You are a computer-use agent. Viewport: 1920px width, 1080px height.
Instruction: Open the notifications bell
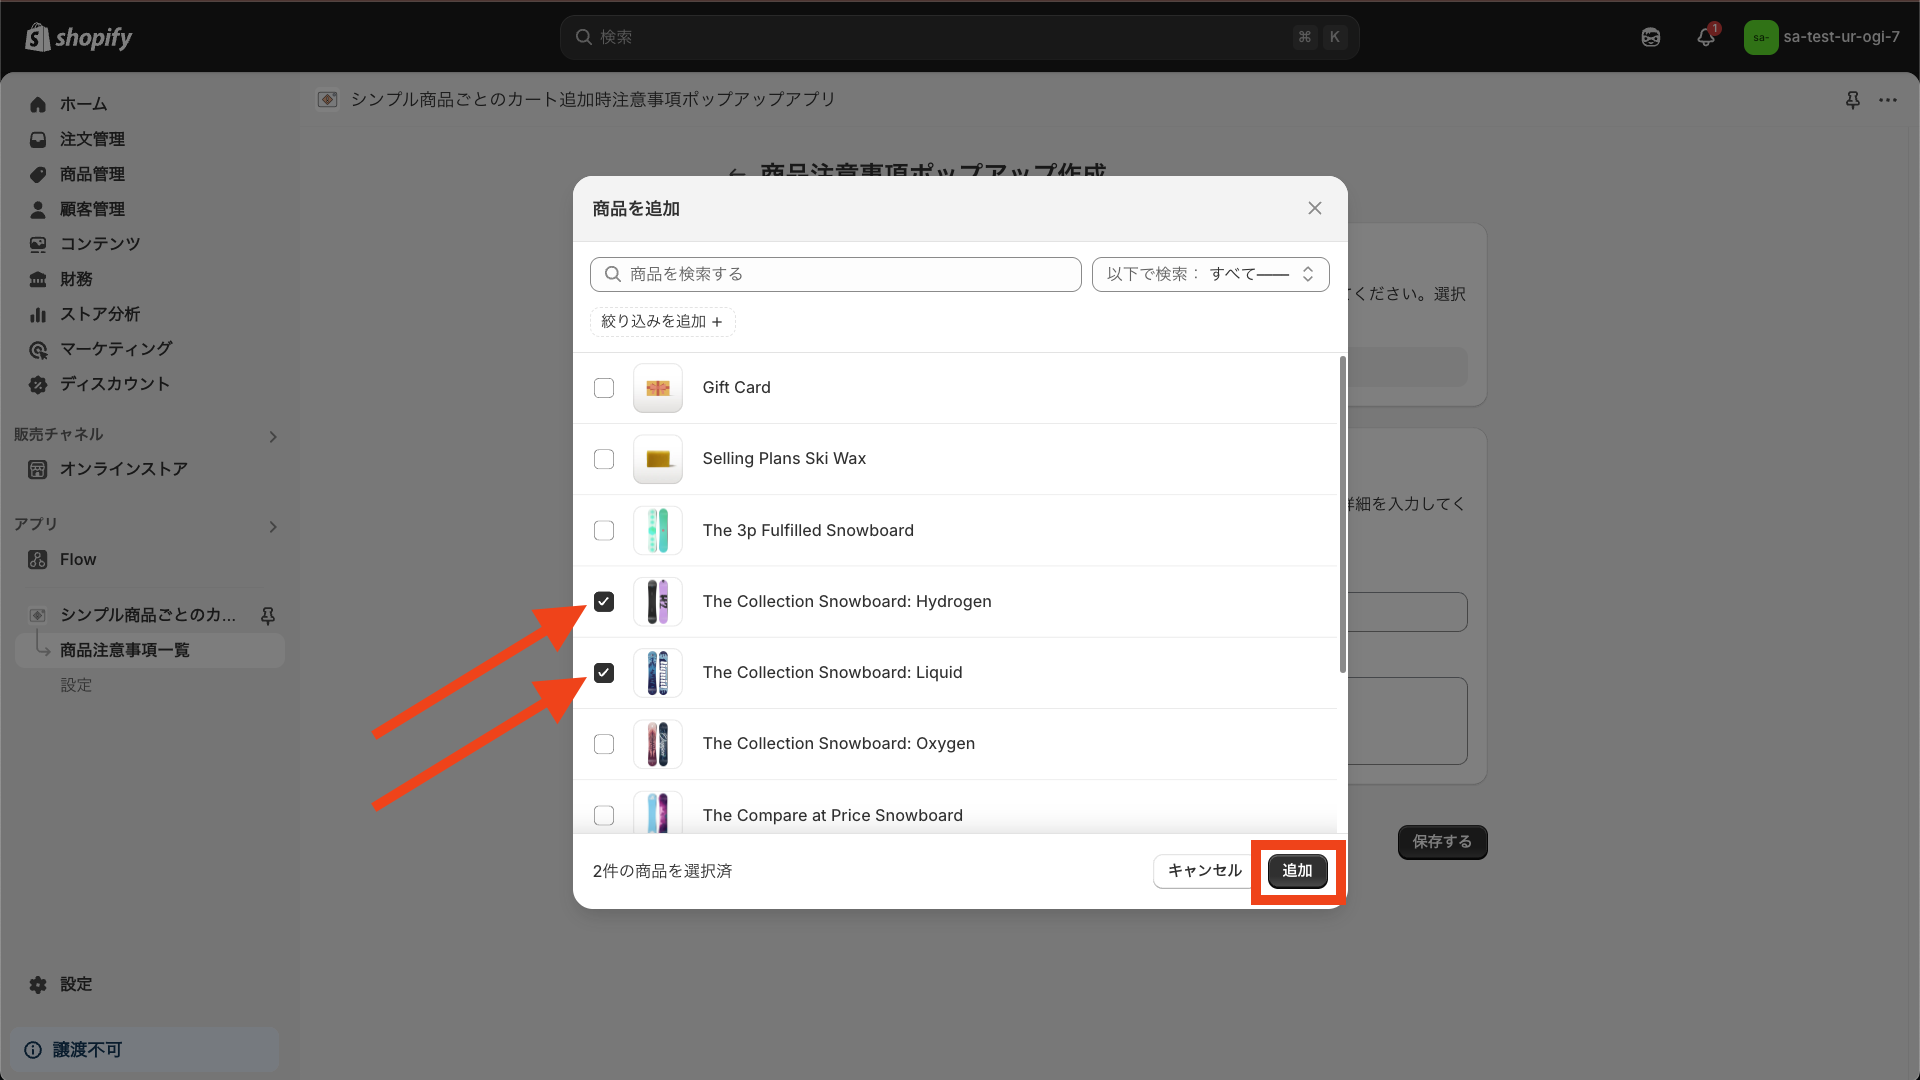(1706, 37)
